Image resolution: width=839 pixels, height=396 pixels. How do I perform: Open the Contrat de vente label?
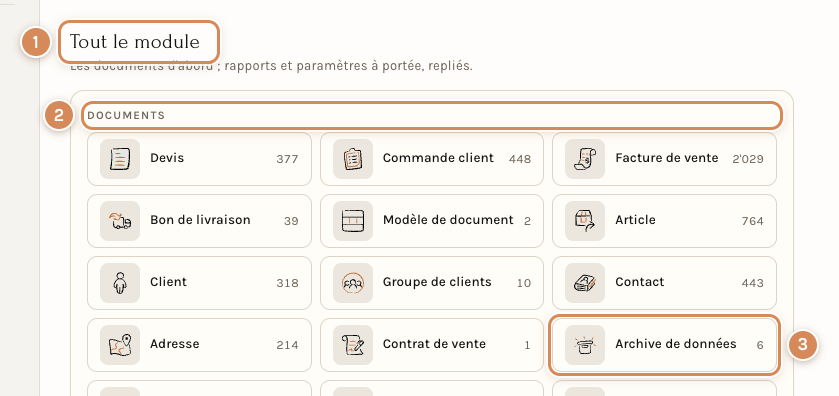pos(434,344)
